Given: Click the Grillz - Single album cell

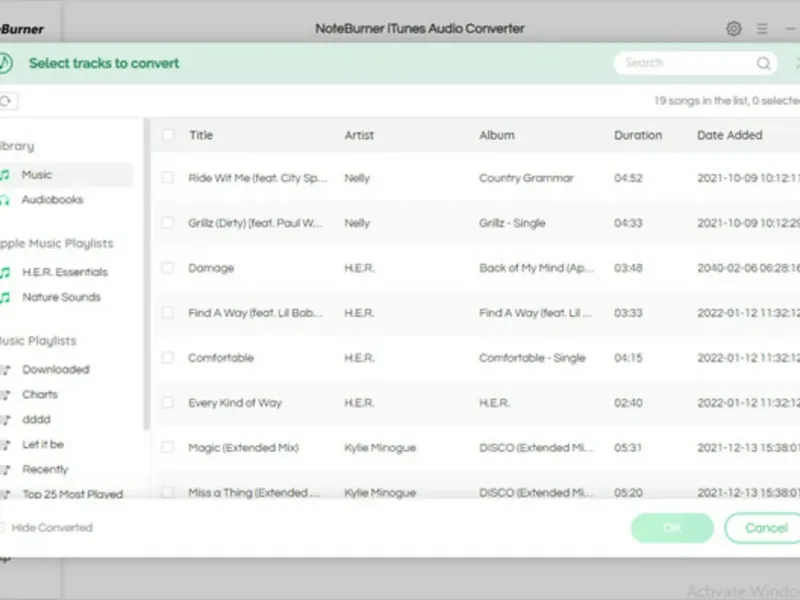Looking at the screenshot, I should 512,223.
